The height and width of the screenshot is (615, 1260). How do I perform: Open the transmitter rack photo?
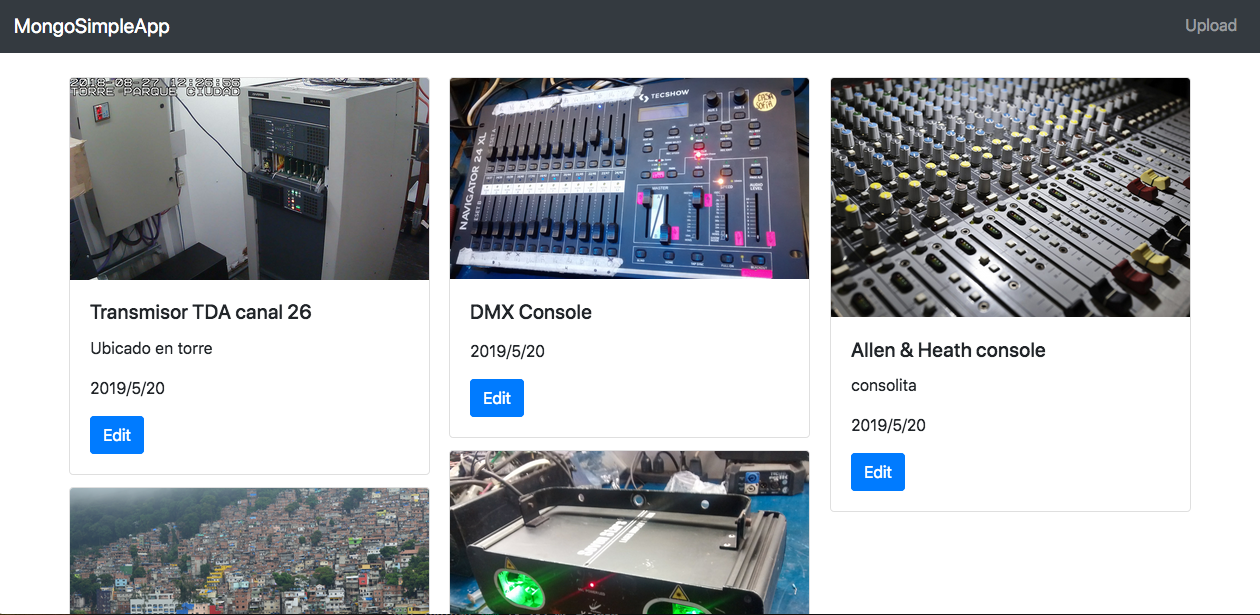pos(249,180)
